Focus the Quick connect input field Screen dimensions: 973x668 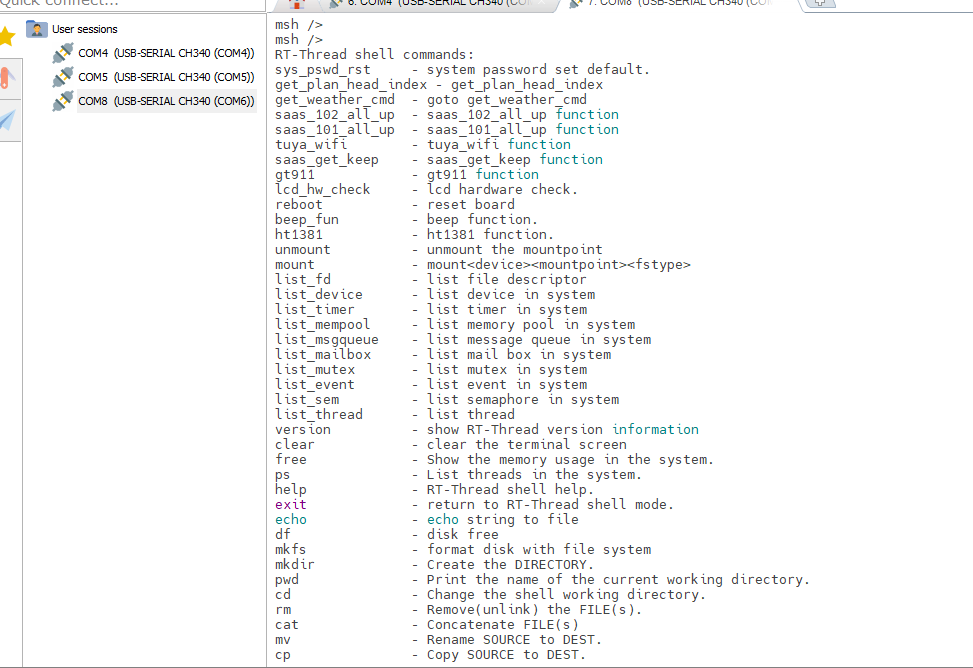pos(132,4)
